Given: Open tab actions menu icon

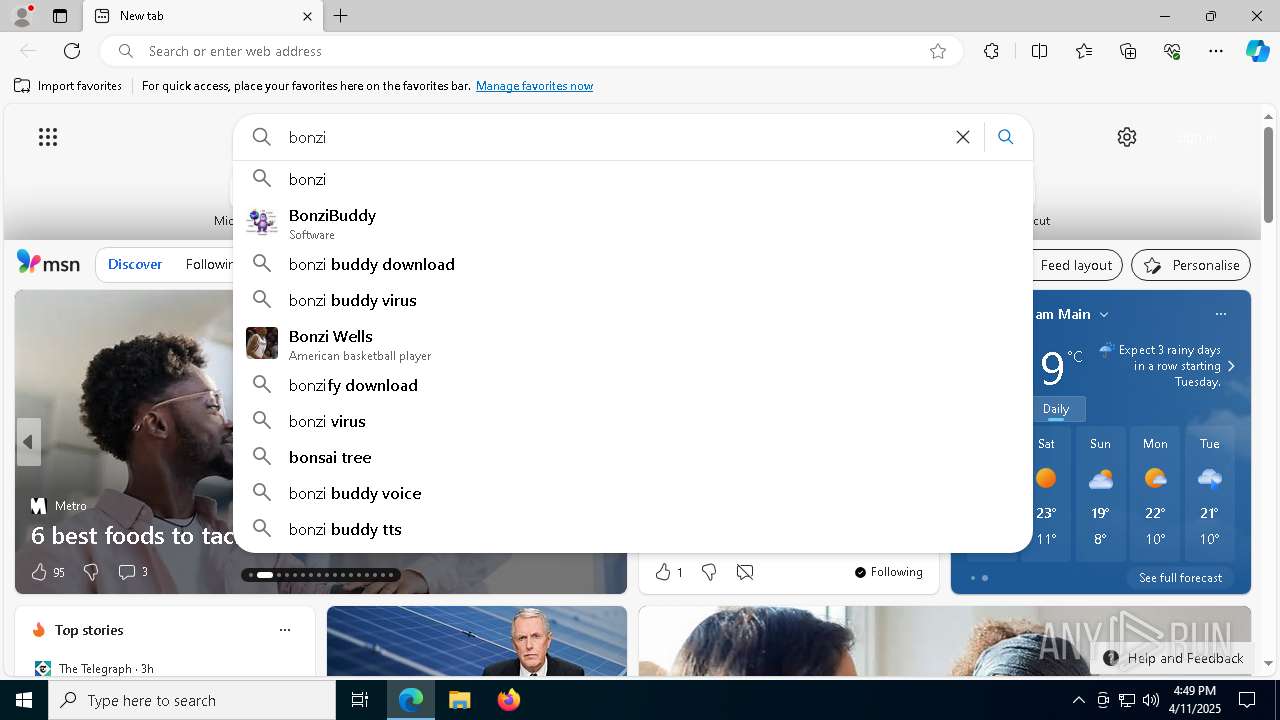Looking at the screenshot, I should click(x=60, y=16).
